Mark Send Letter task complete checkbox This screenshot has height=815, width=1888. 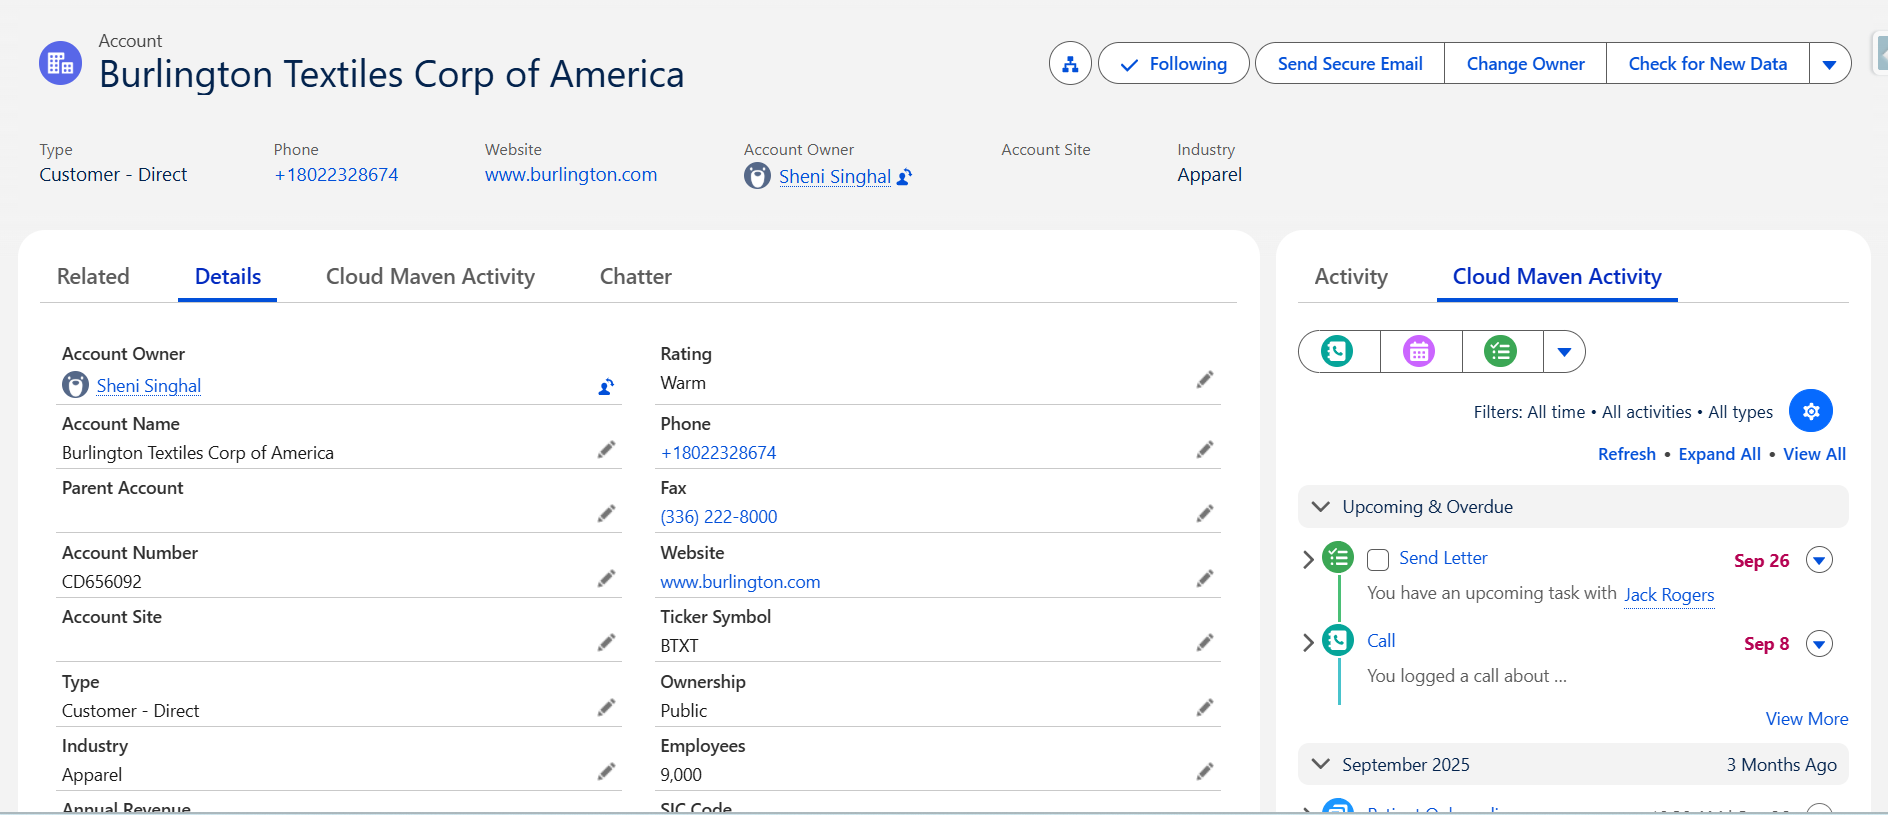click(x=1378, y=560)
